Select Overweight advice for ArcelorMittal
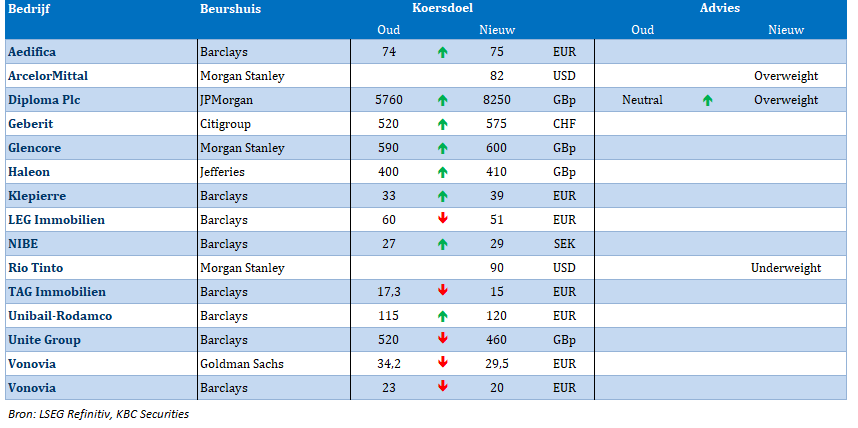The image size is (858, 428). (x=786, y=76)
